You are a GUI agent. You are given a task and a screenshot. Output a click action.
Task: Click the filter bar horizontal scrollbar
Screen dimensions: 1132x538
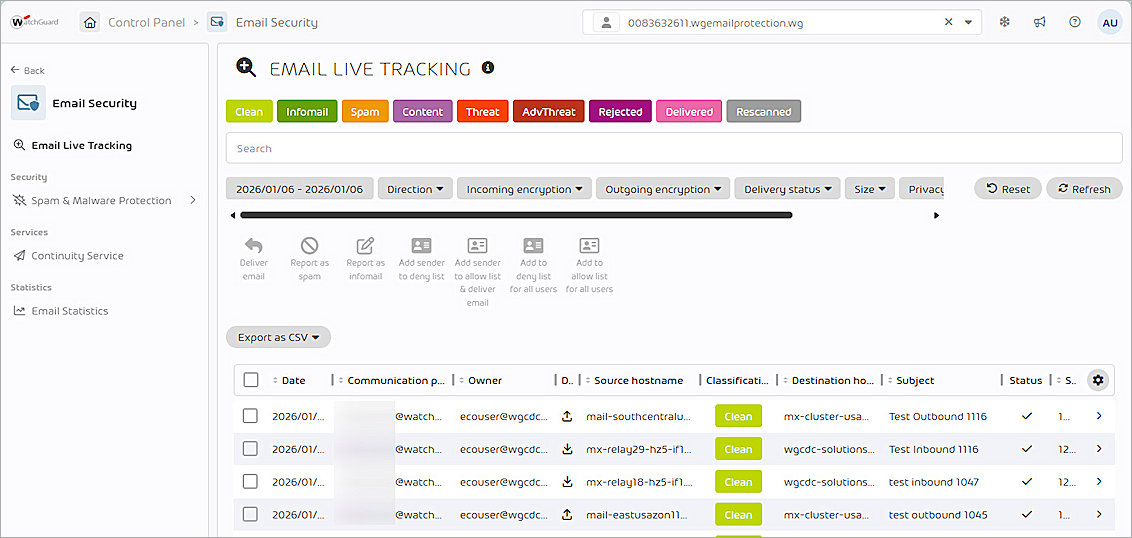tap(516, 214)
